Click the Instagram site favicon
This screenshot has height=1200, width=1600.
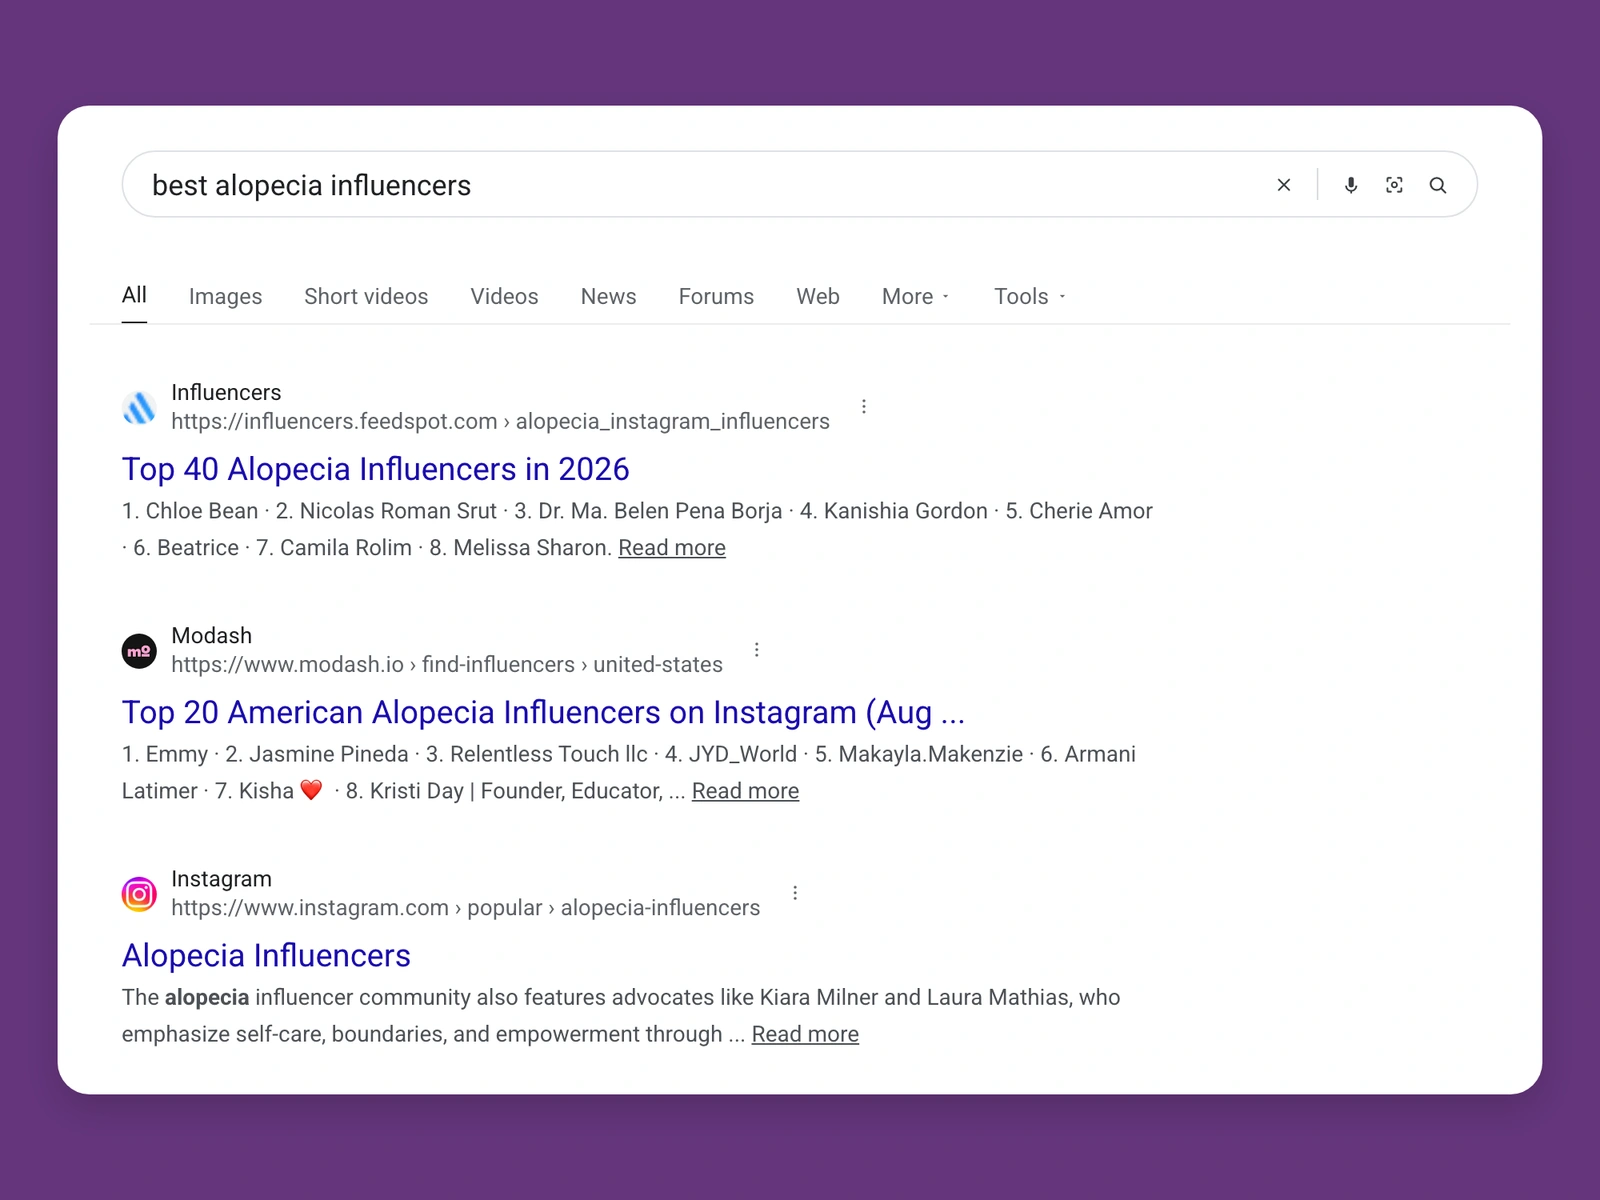[x=139, y=894]
